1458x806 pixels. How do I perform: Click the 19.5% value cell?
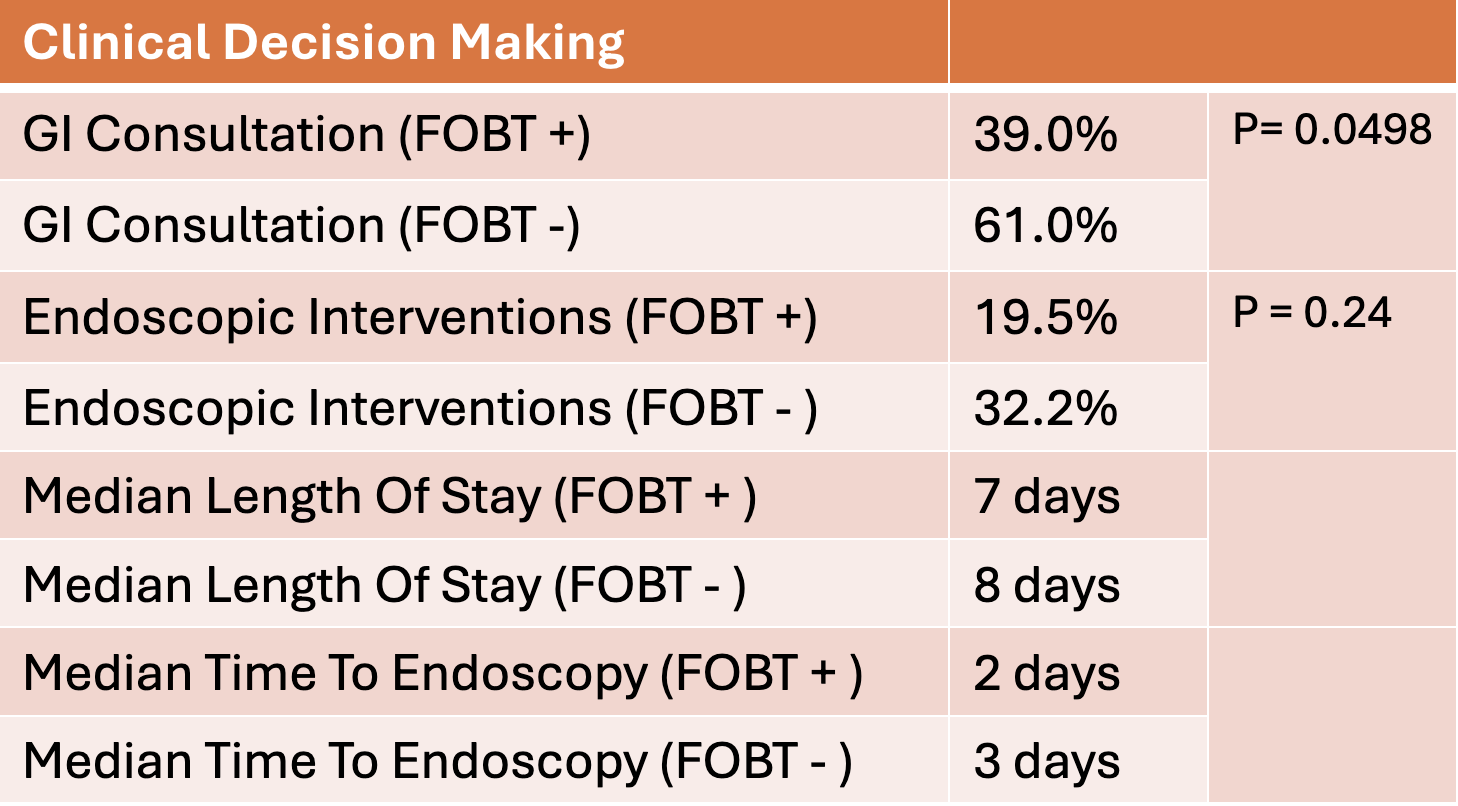click(x=1078, y=317)
